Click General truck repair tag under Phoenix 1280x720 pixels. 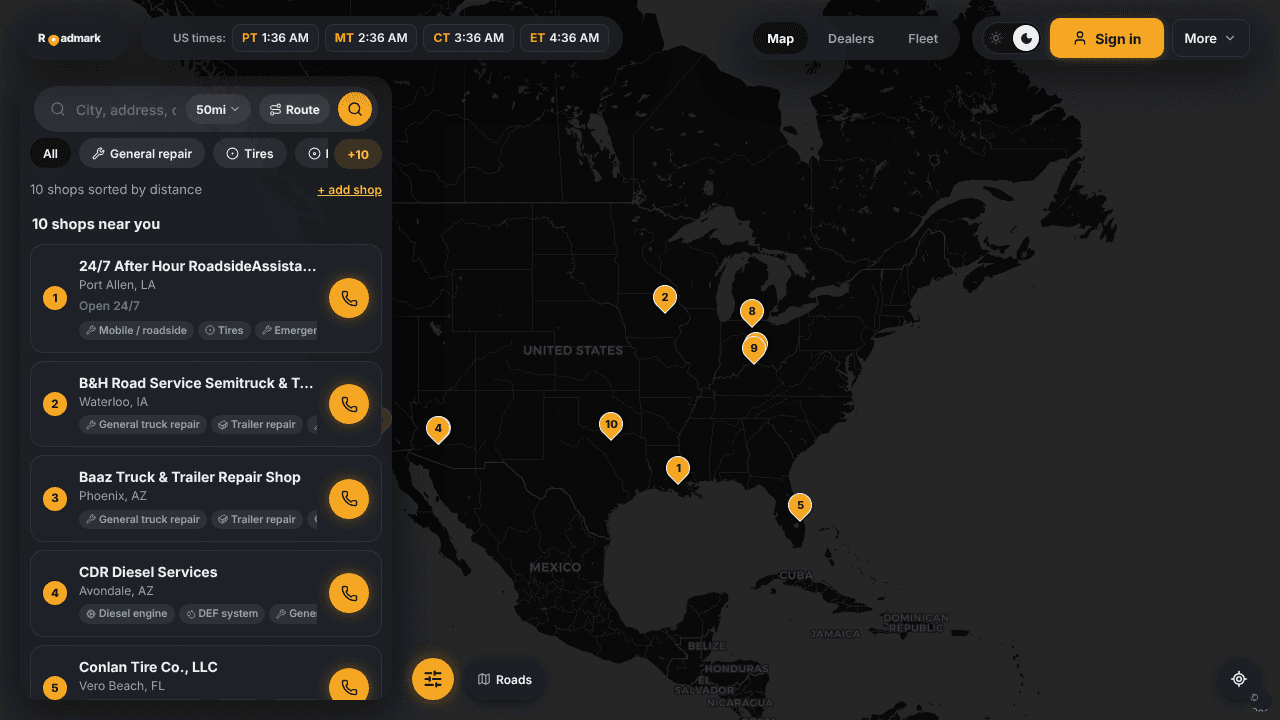(143, 519)
